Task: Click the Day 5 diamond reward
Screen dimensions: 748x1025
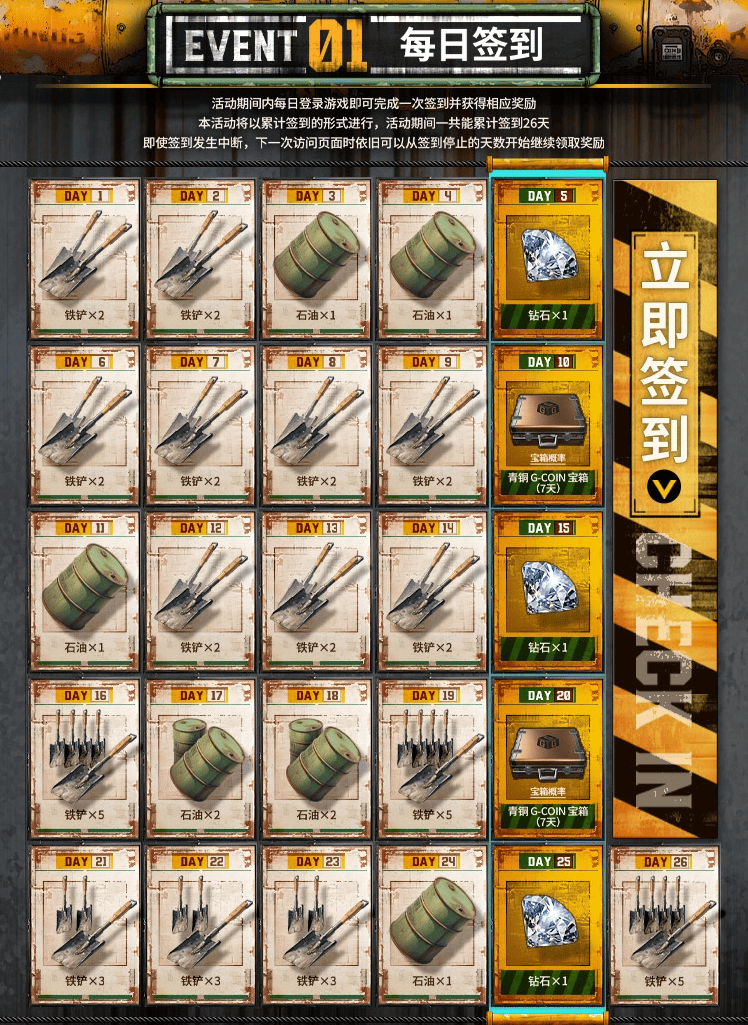Action: pos(548,259)
